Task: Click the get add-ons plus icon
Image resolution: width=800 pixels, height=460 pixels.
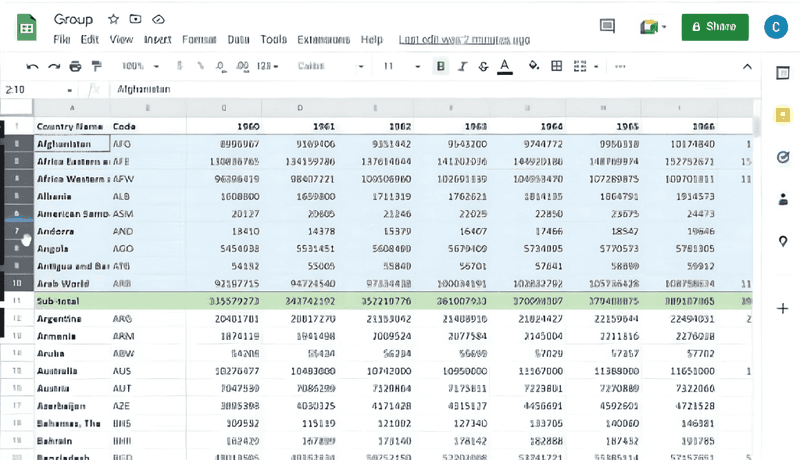Action: (x=783, y=309)
